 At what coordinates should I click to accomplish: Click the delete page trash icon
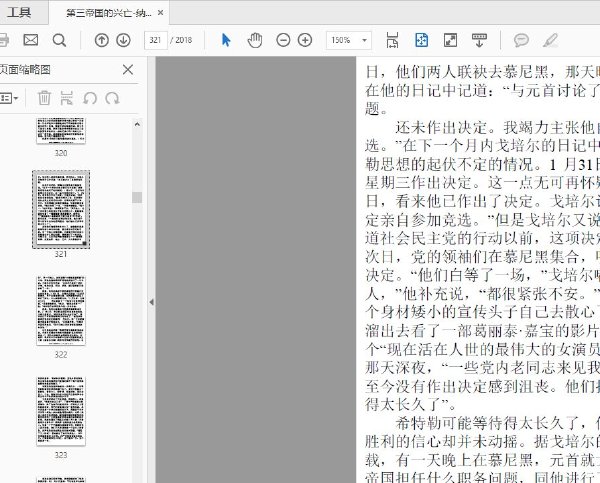click(44, 98)
